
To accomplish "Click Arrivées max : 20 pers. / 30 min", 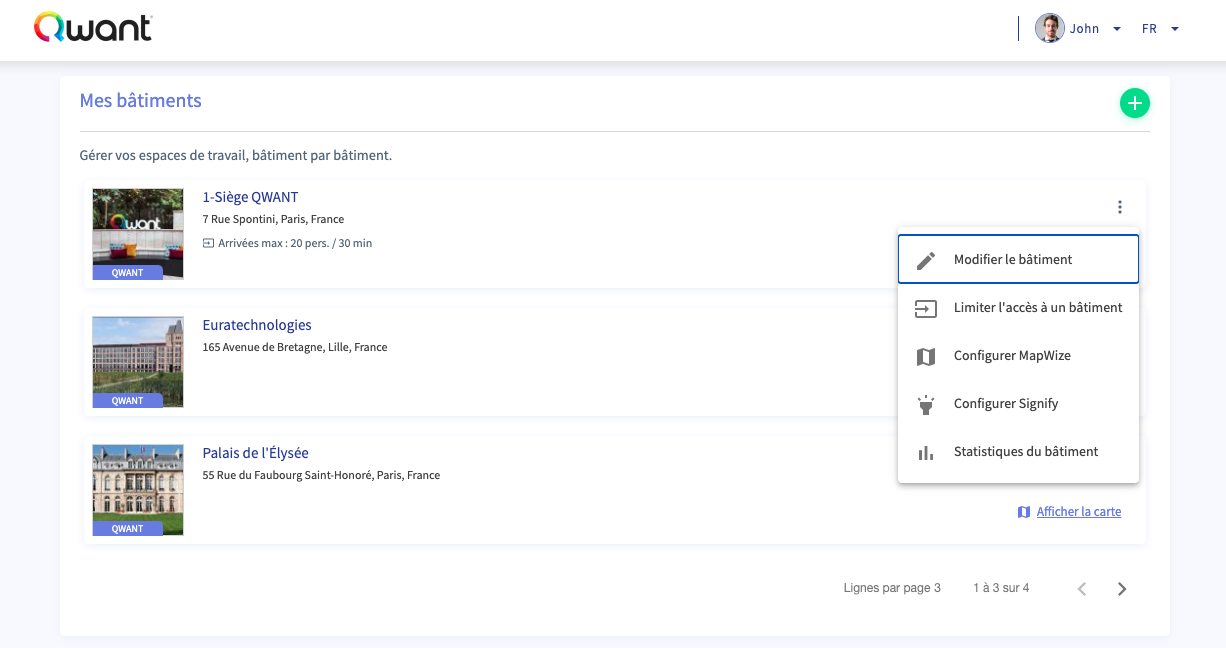I will [x=295, y=243].
